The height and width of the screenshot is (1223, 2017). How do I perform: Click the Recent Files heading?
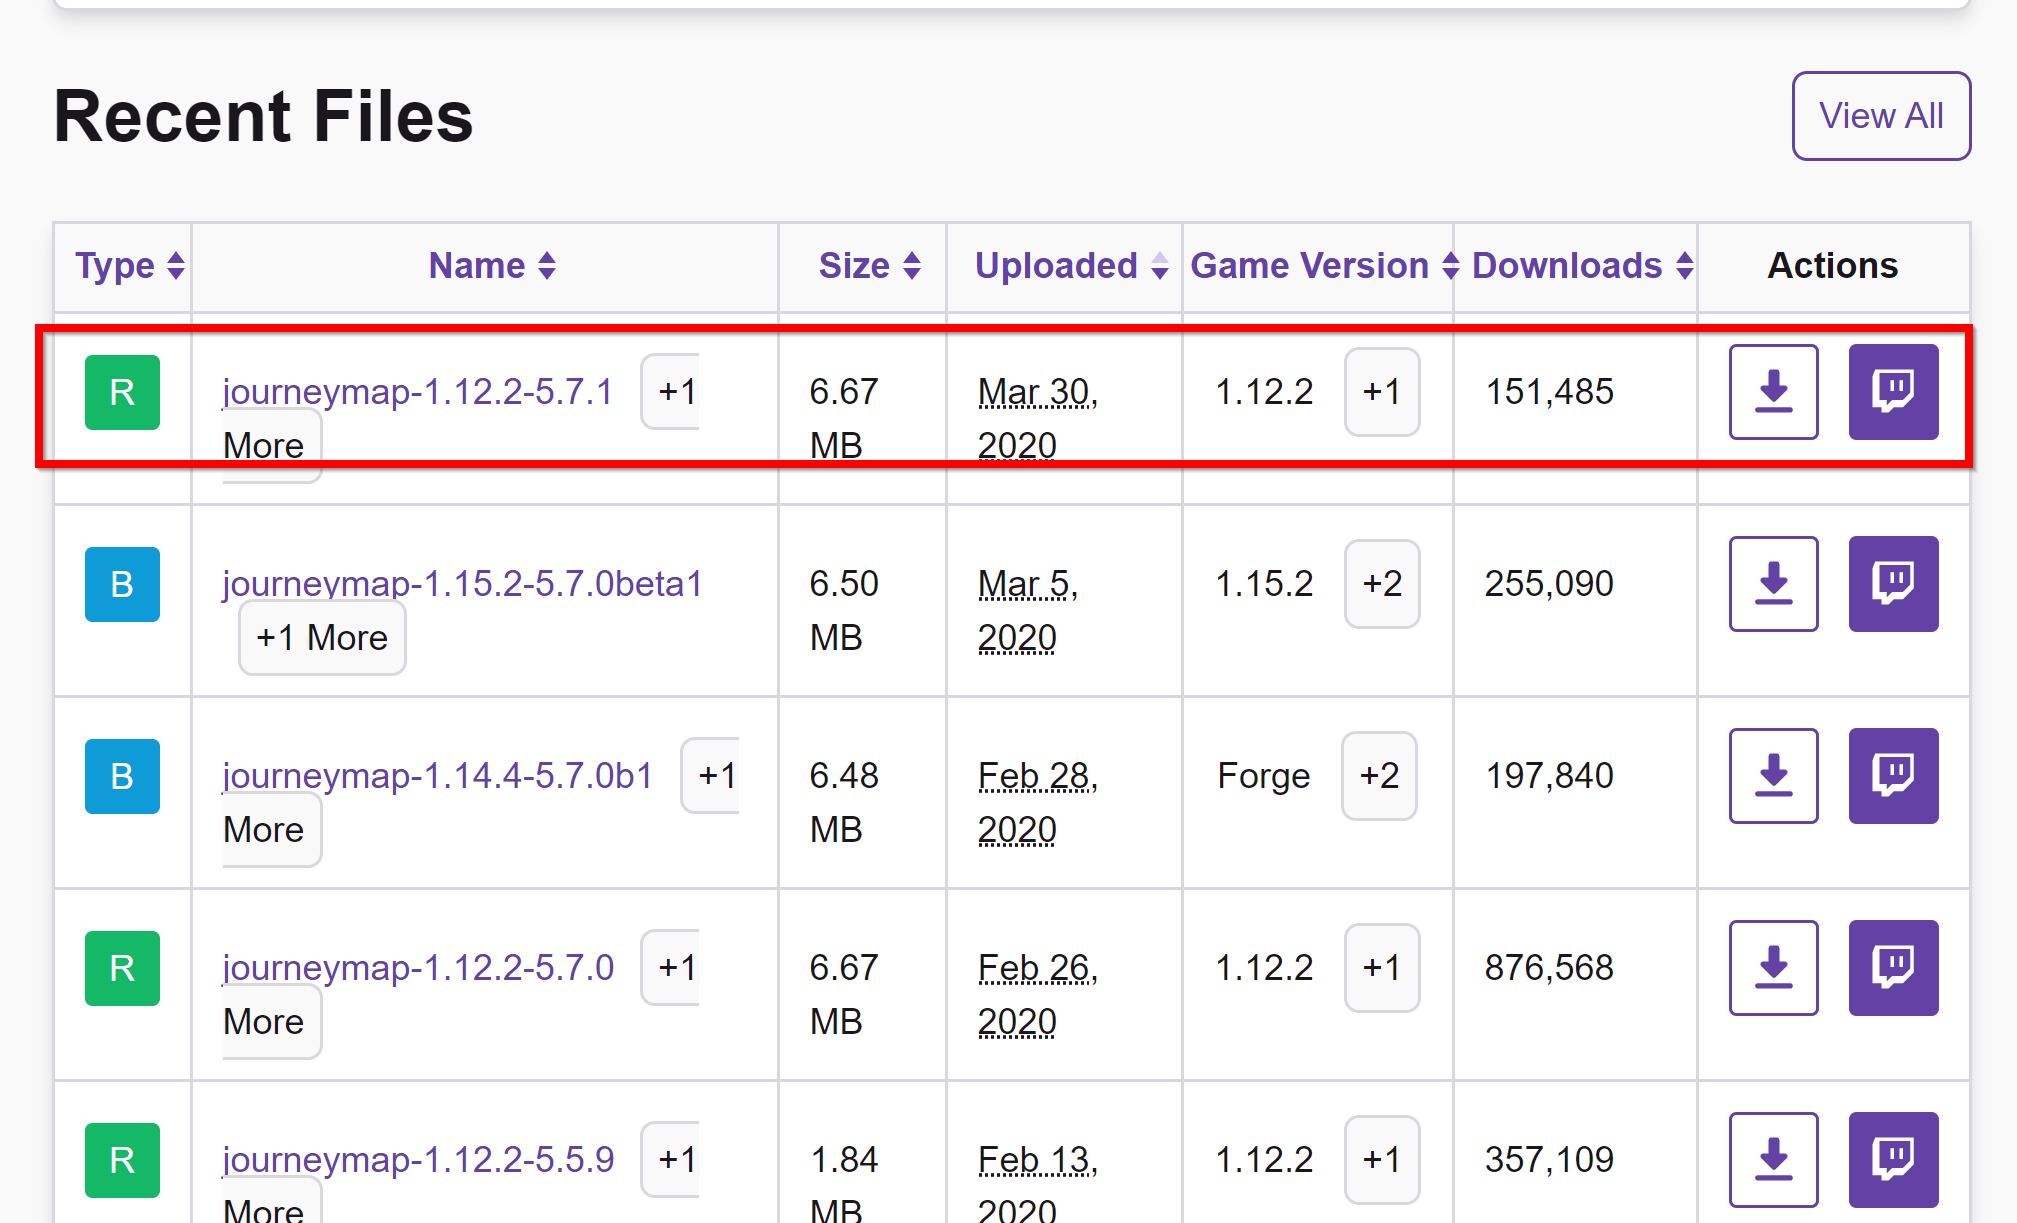point(263,116)
